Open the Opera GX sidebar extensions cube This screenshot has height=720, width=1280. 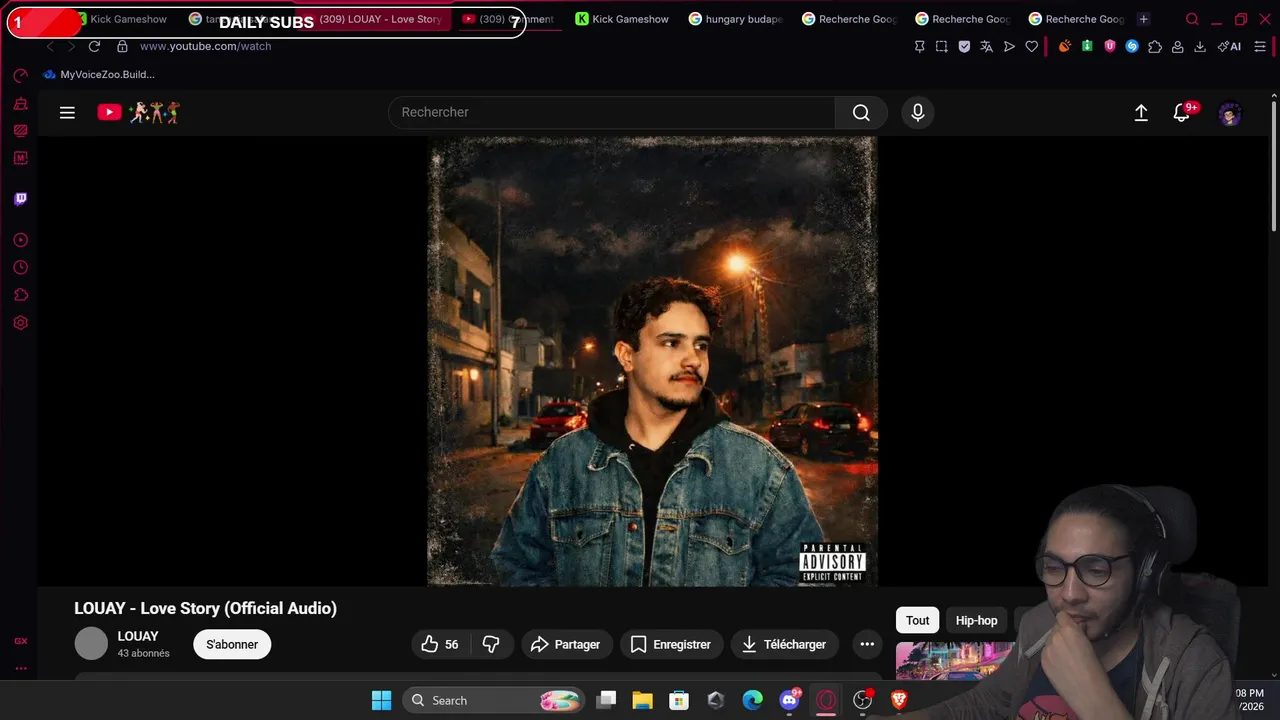tap(21, 295)
